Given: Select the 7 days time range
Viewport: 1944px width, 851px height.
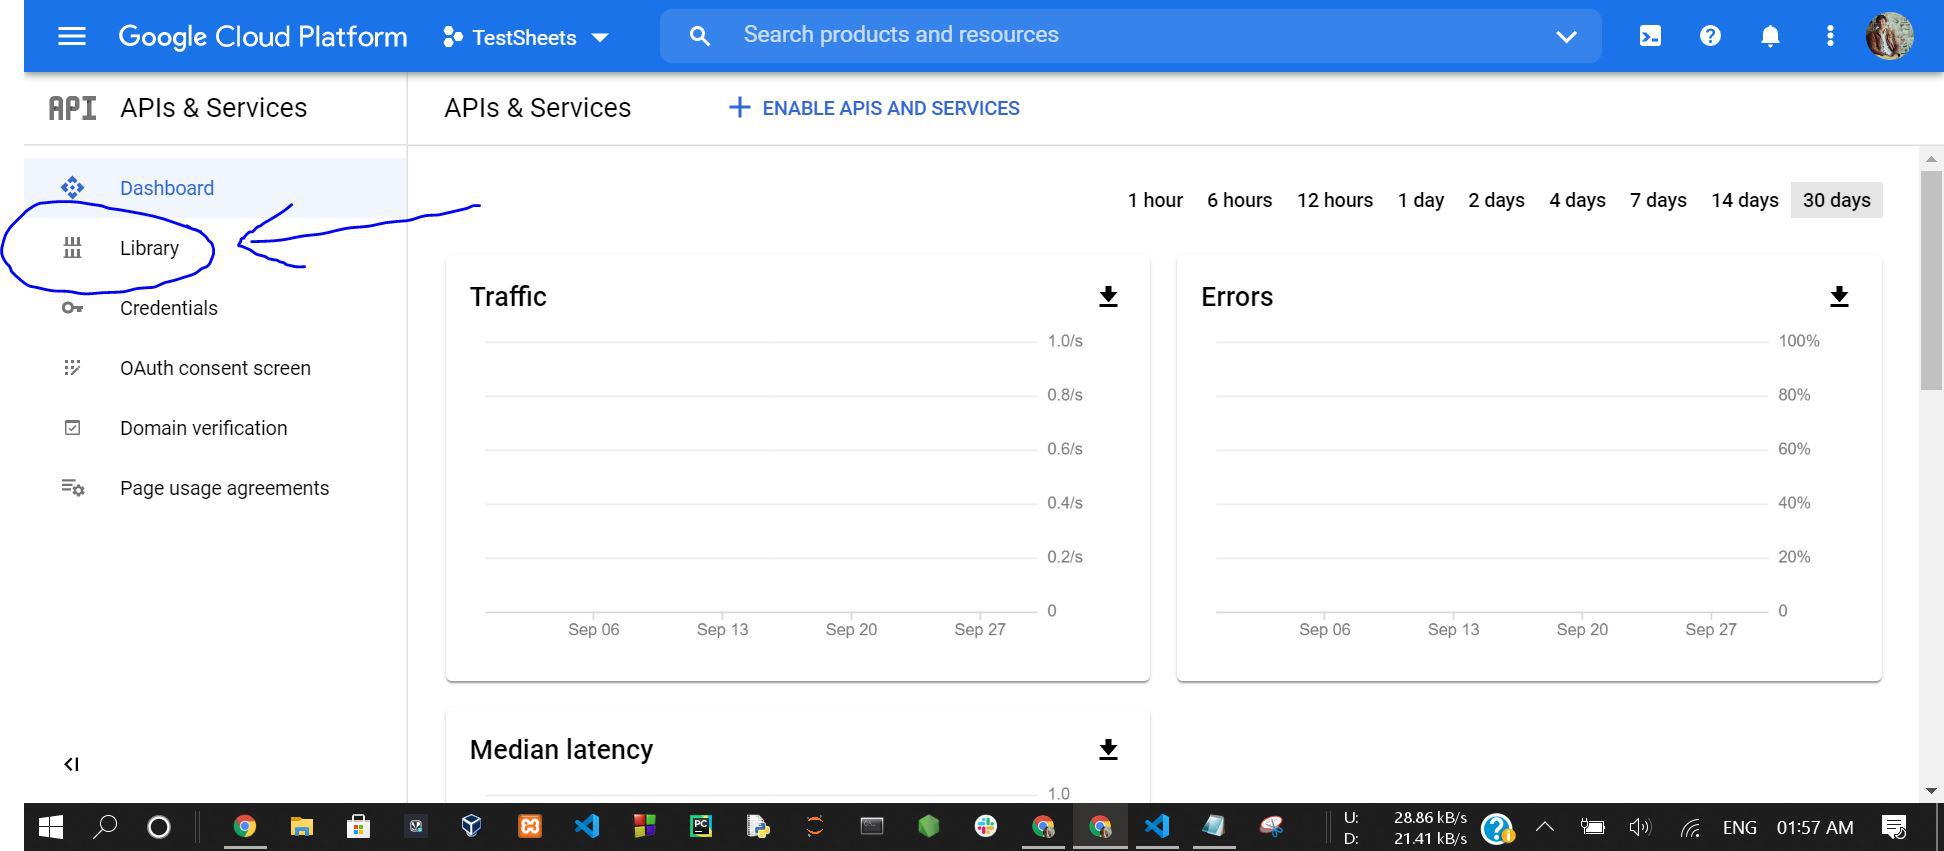Looking at the screenshot, I should click(x=1658, y=200).
